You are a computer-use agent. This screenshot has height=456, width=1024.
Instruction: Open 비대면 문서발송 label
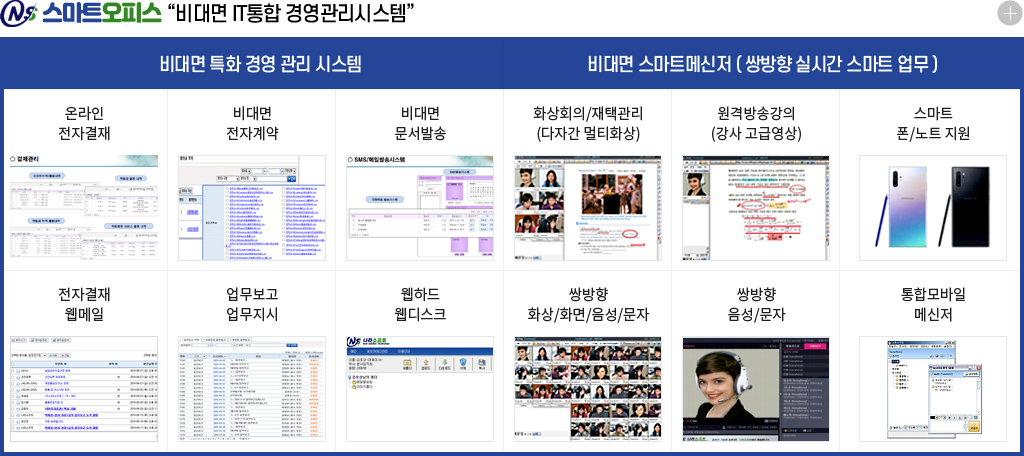420,123
